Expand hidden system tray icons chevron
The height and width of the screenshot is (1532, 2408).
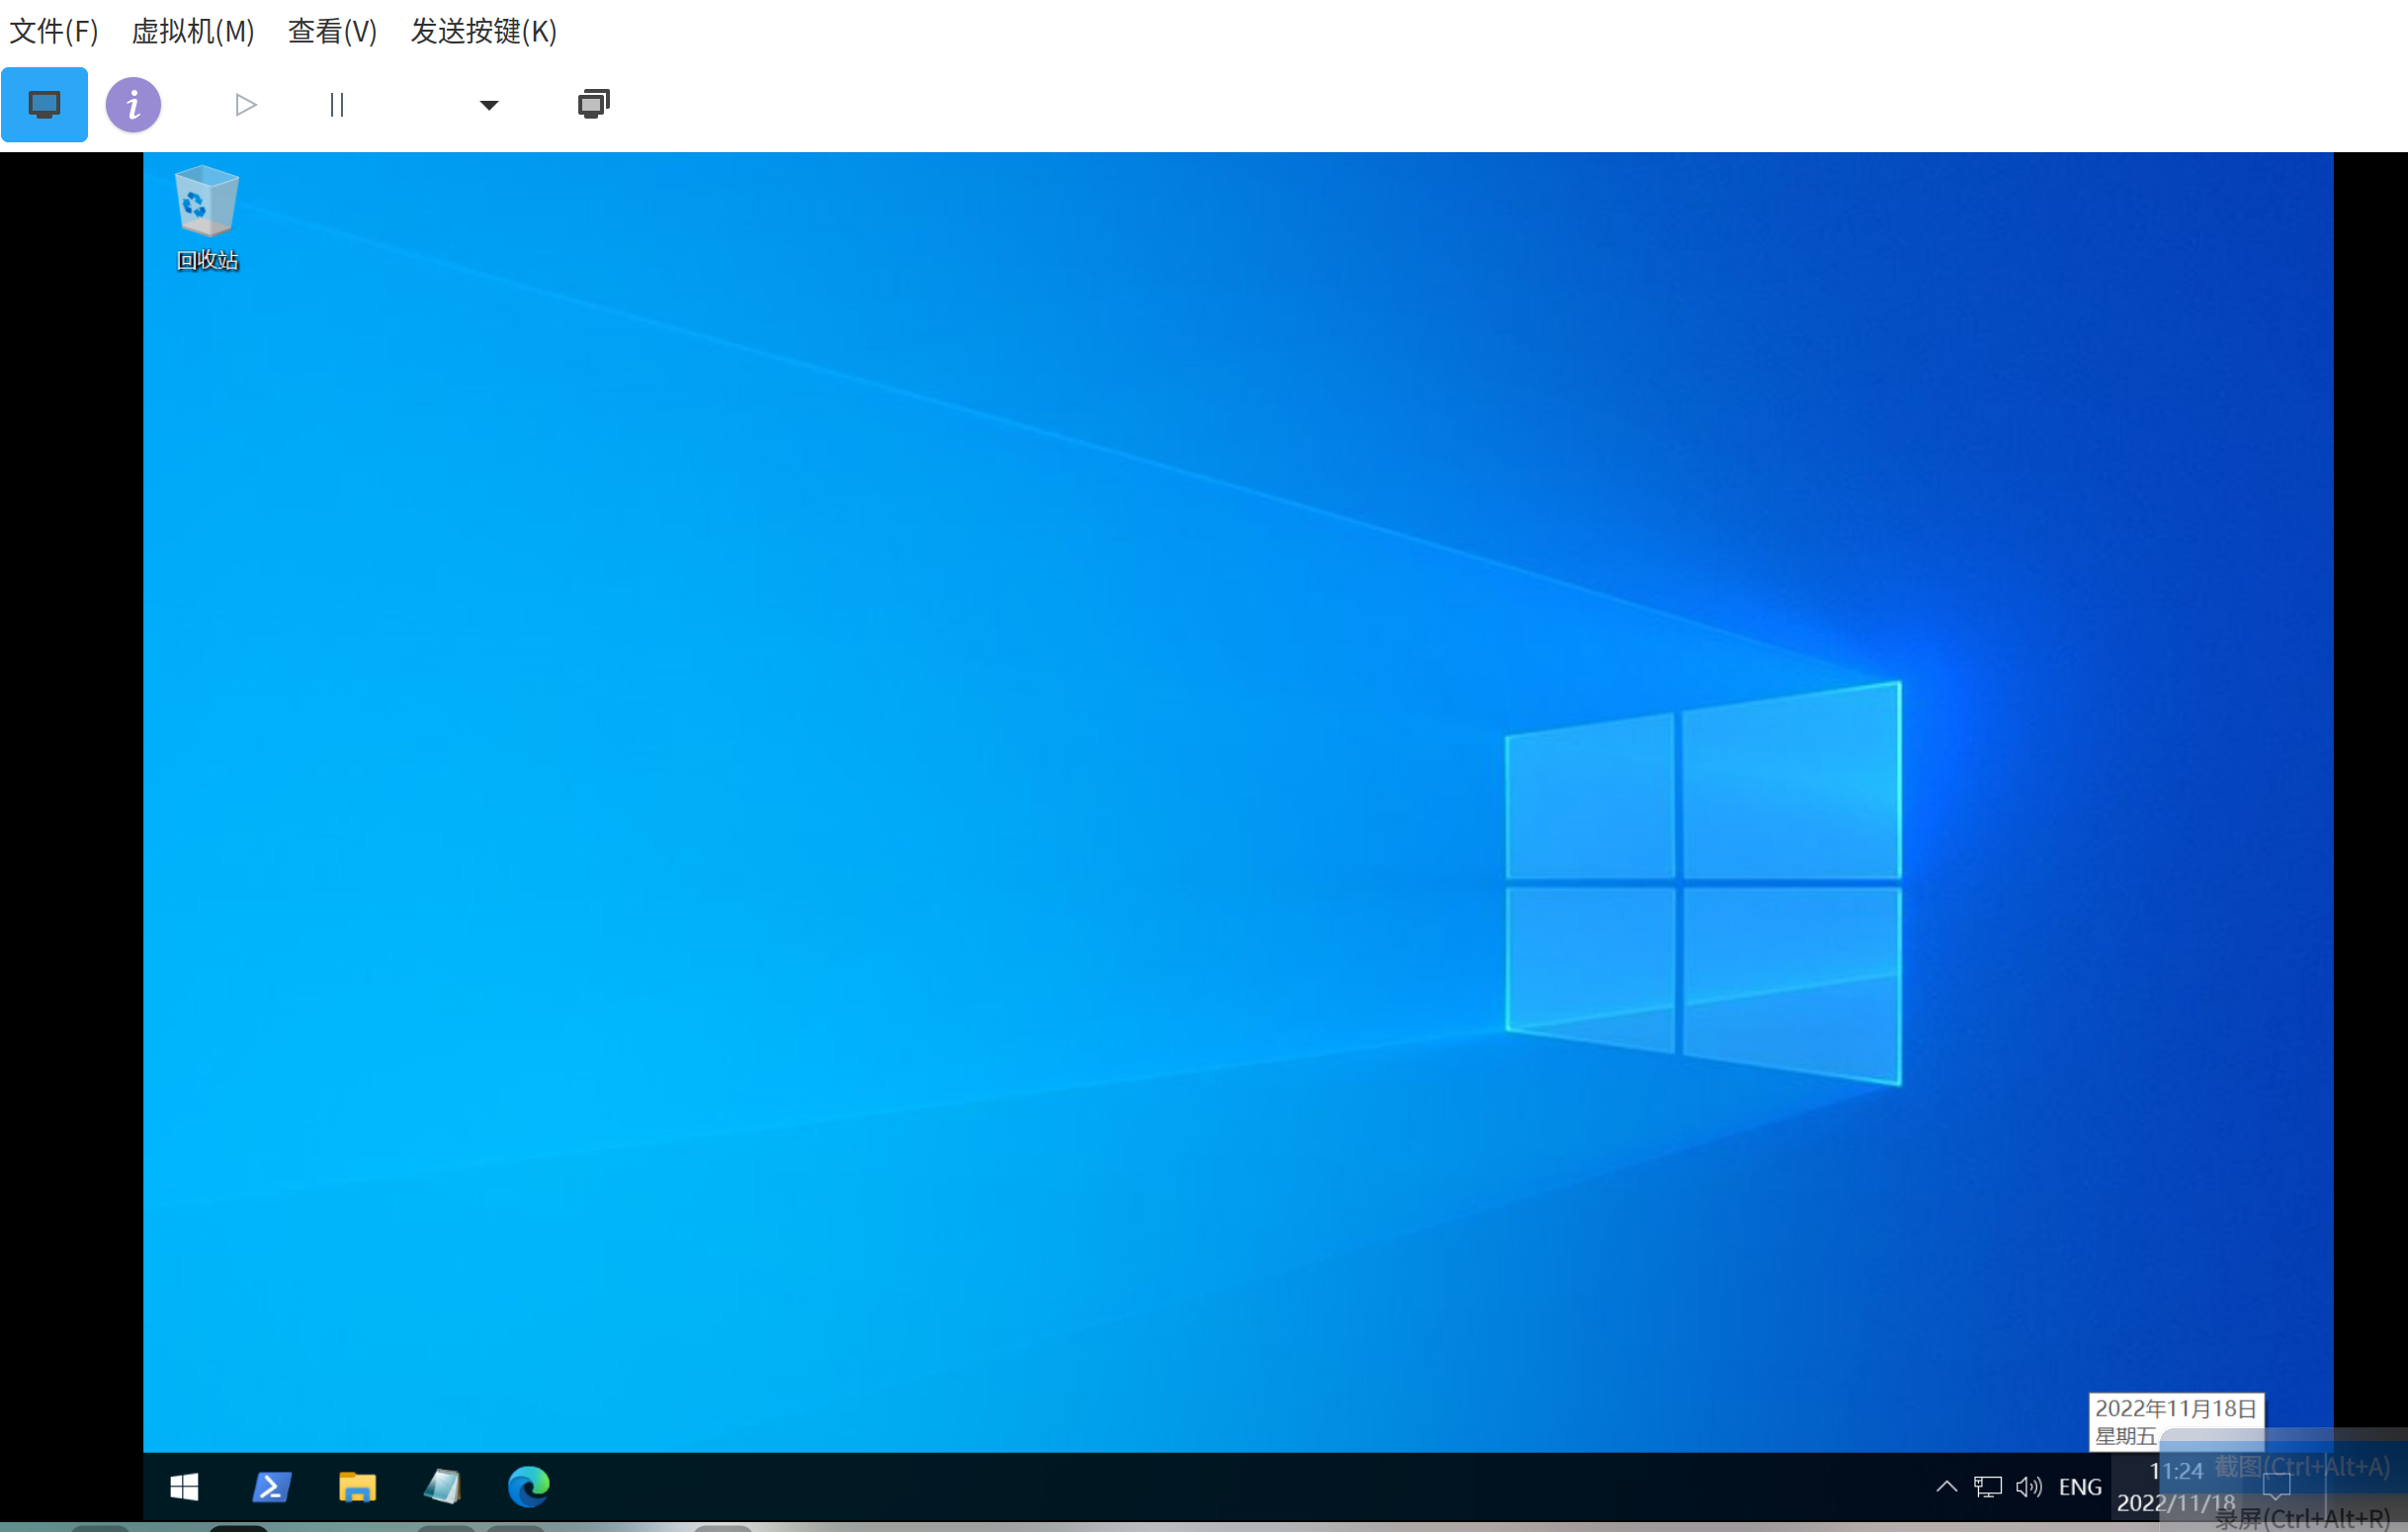click(x=1946, y=1487)
